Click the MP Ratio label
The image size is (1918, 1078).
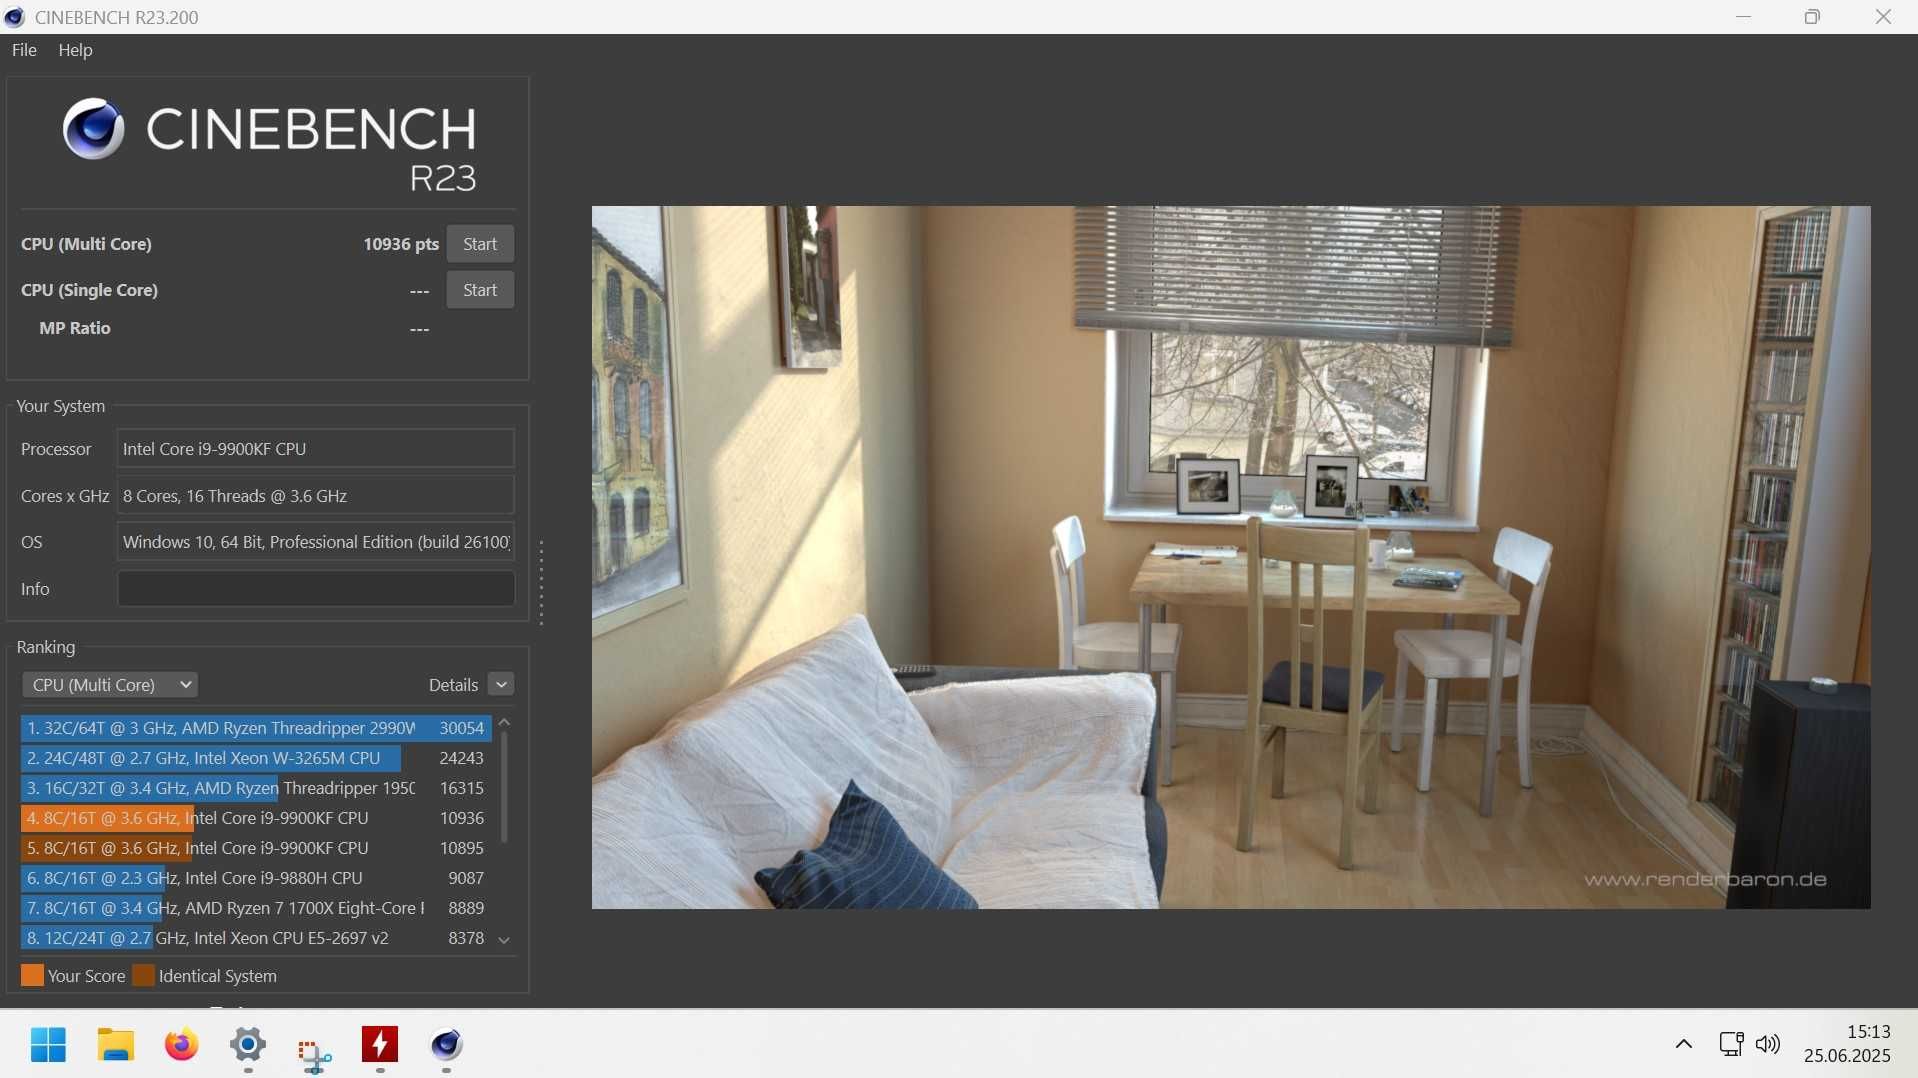[x=75, y=328]
